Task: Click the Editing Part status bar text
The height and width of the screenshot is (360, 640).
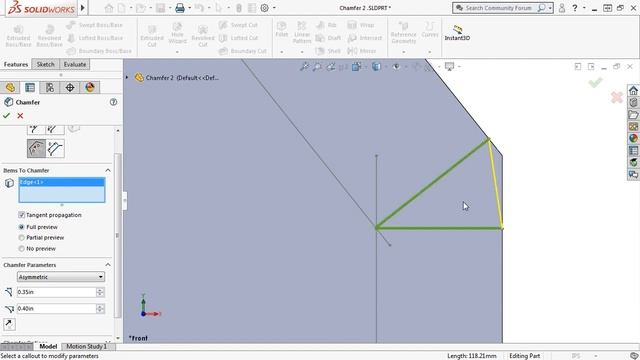Action: 524,356
